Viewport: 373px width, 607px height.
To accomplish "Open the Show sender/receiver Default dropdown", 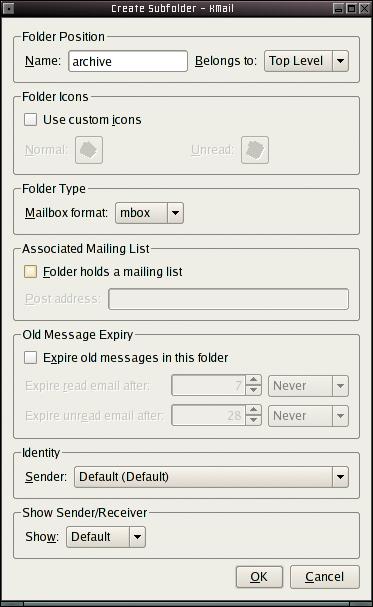I will tap(106, 537).
